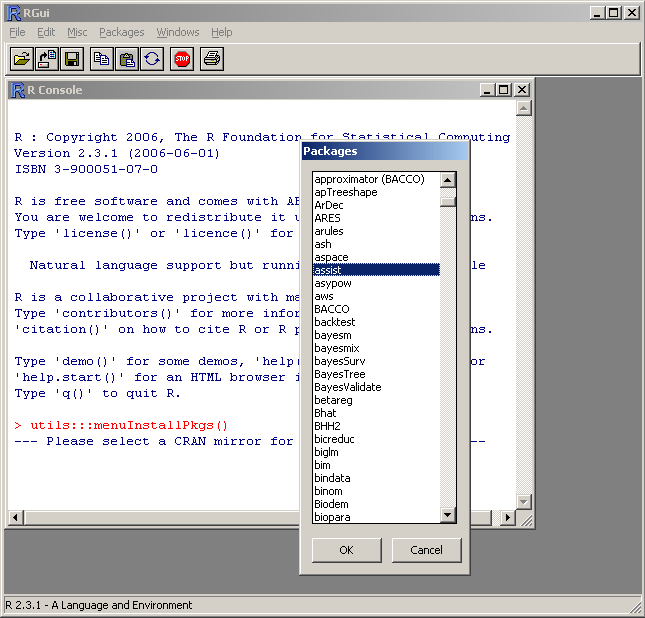Select package ash in list
The height and width of the screenshot is (618, 645).
tap(376, 244)
